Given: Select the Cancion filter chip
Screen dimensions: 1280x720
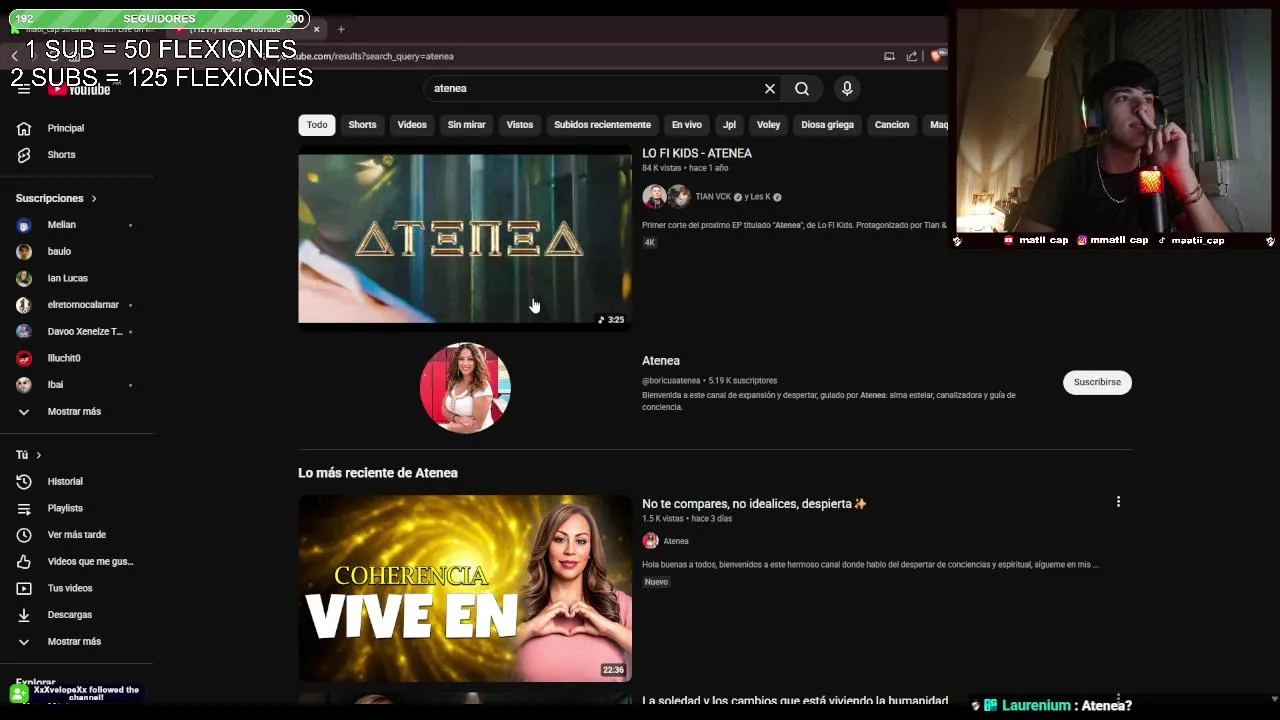Looking at the screenshot, I should coord(892,125).
